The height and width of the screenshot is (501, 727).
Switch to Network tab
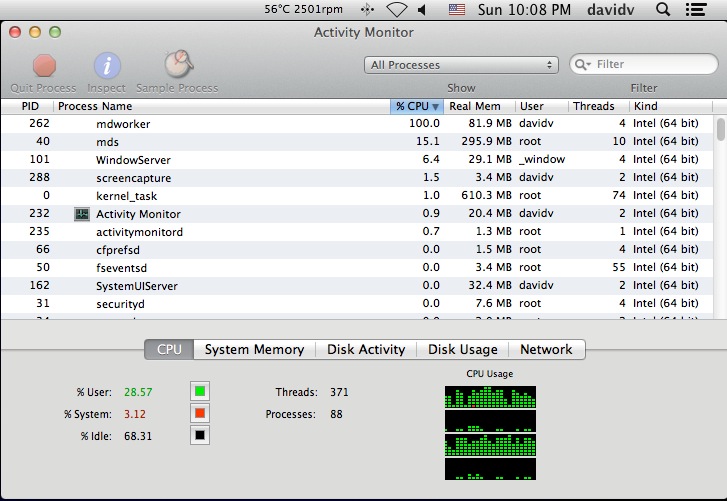pyautogui.click(x=547, y=349)
